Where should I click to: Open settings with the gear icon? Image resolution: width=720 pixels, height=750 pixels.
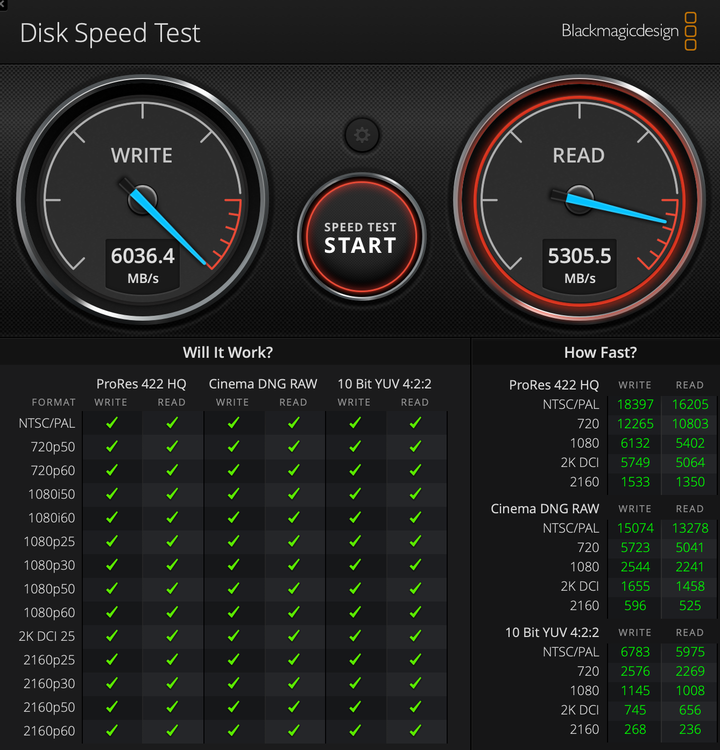tap(362, 135)
